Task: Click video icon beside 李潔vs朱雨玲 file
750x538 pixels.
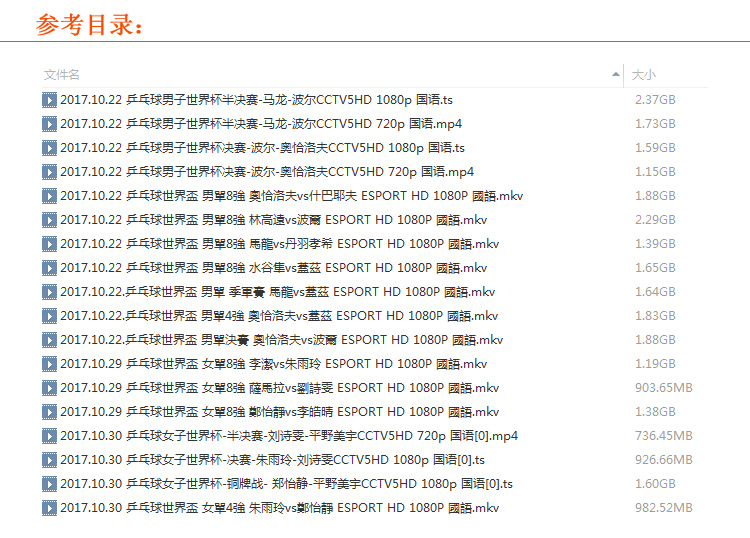Action: tap(49, 364)
